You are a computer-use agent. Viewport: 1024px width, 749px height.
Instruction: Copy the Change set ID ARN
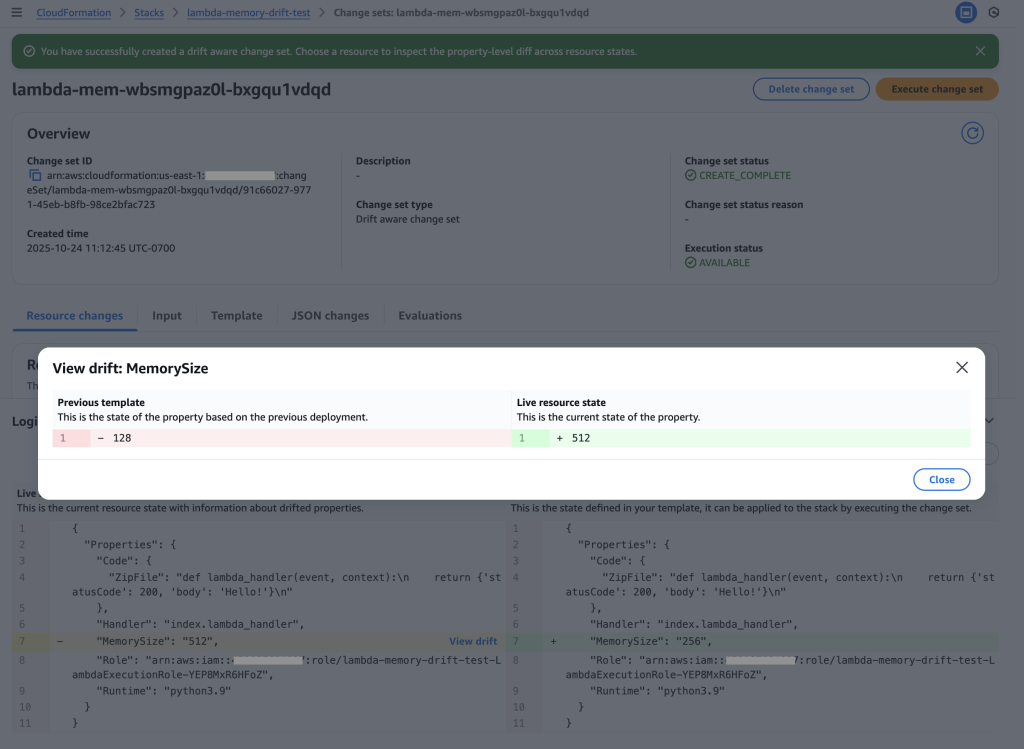pyautogui.click(x=35, y=175)
